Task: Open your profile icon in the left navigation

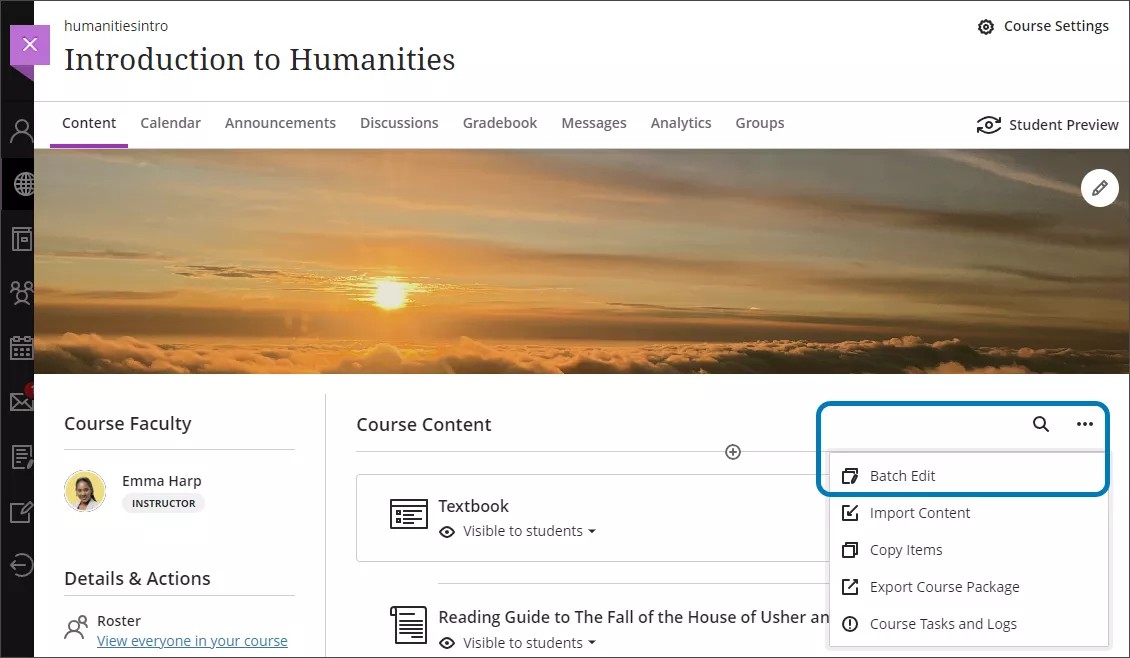Action: [21, 129]
